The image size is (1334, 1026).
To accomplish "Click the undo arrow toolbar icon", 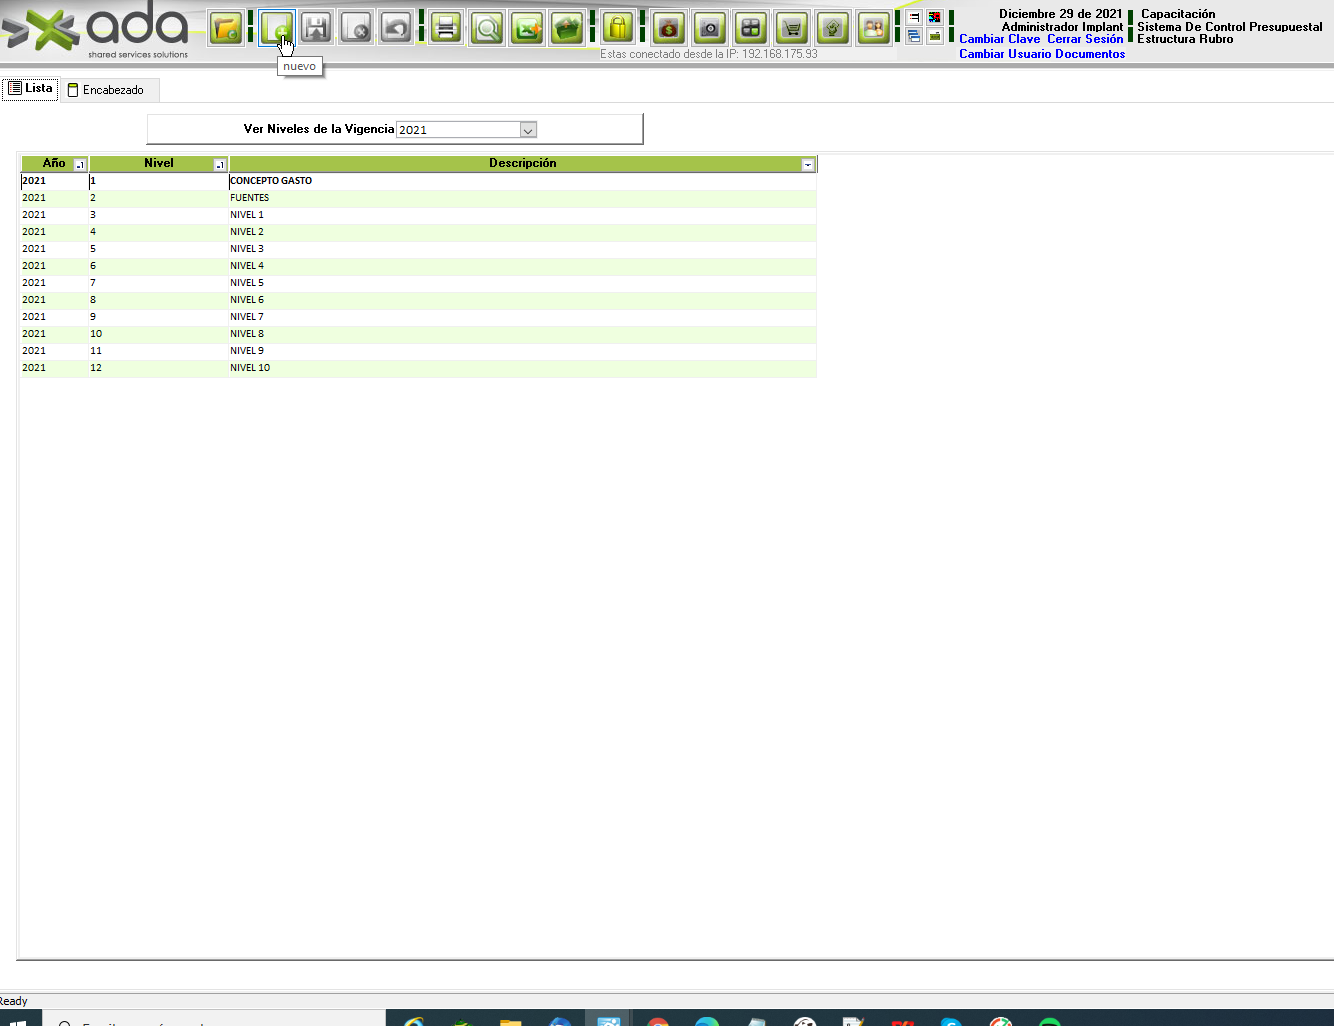I will point(396,28).
